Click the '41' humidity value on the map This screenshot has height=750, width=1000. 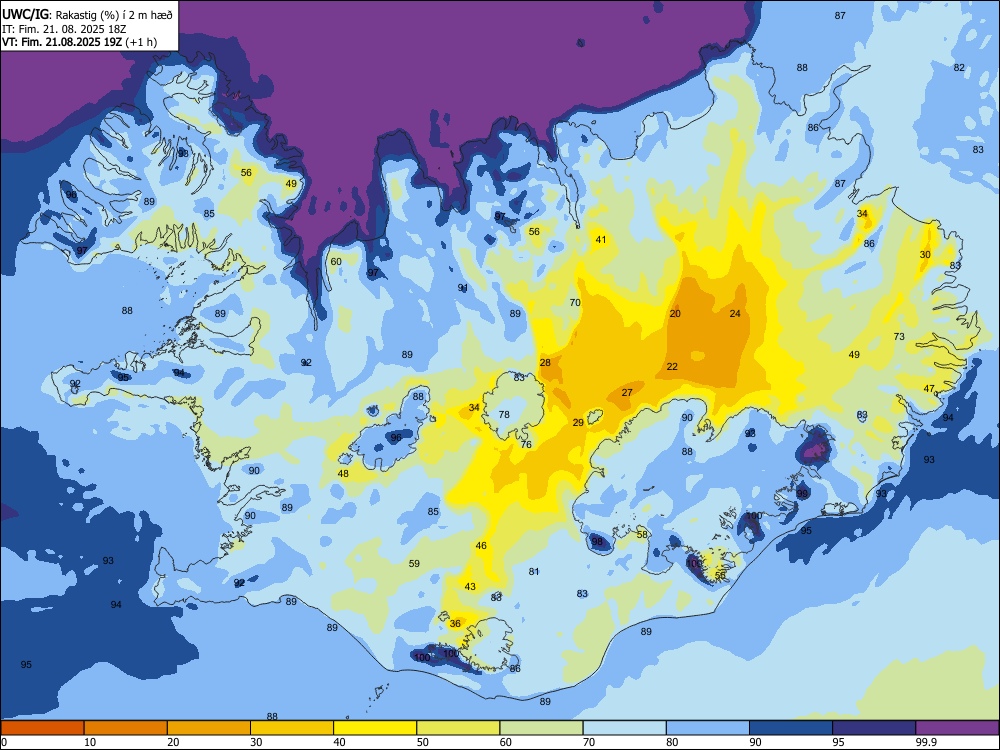coord(601,240)
